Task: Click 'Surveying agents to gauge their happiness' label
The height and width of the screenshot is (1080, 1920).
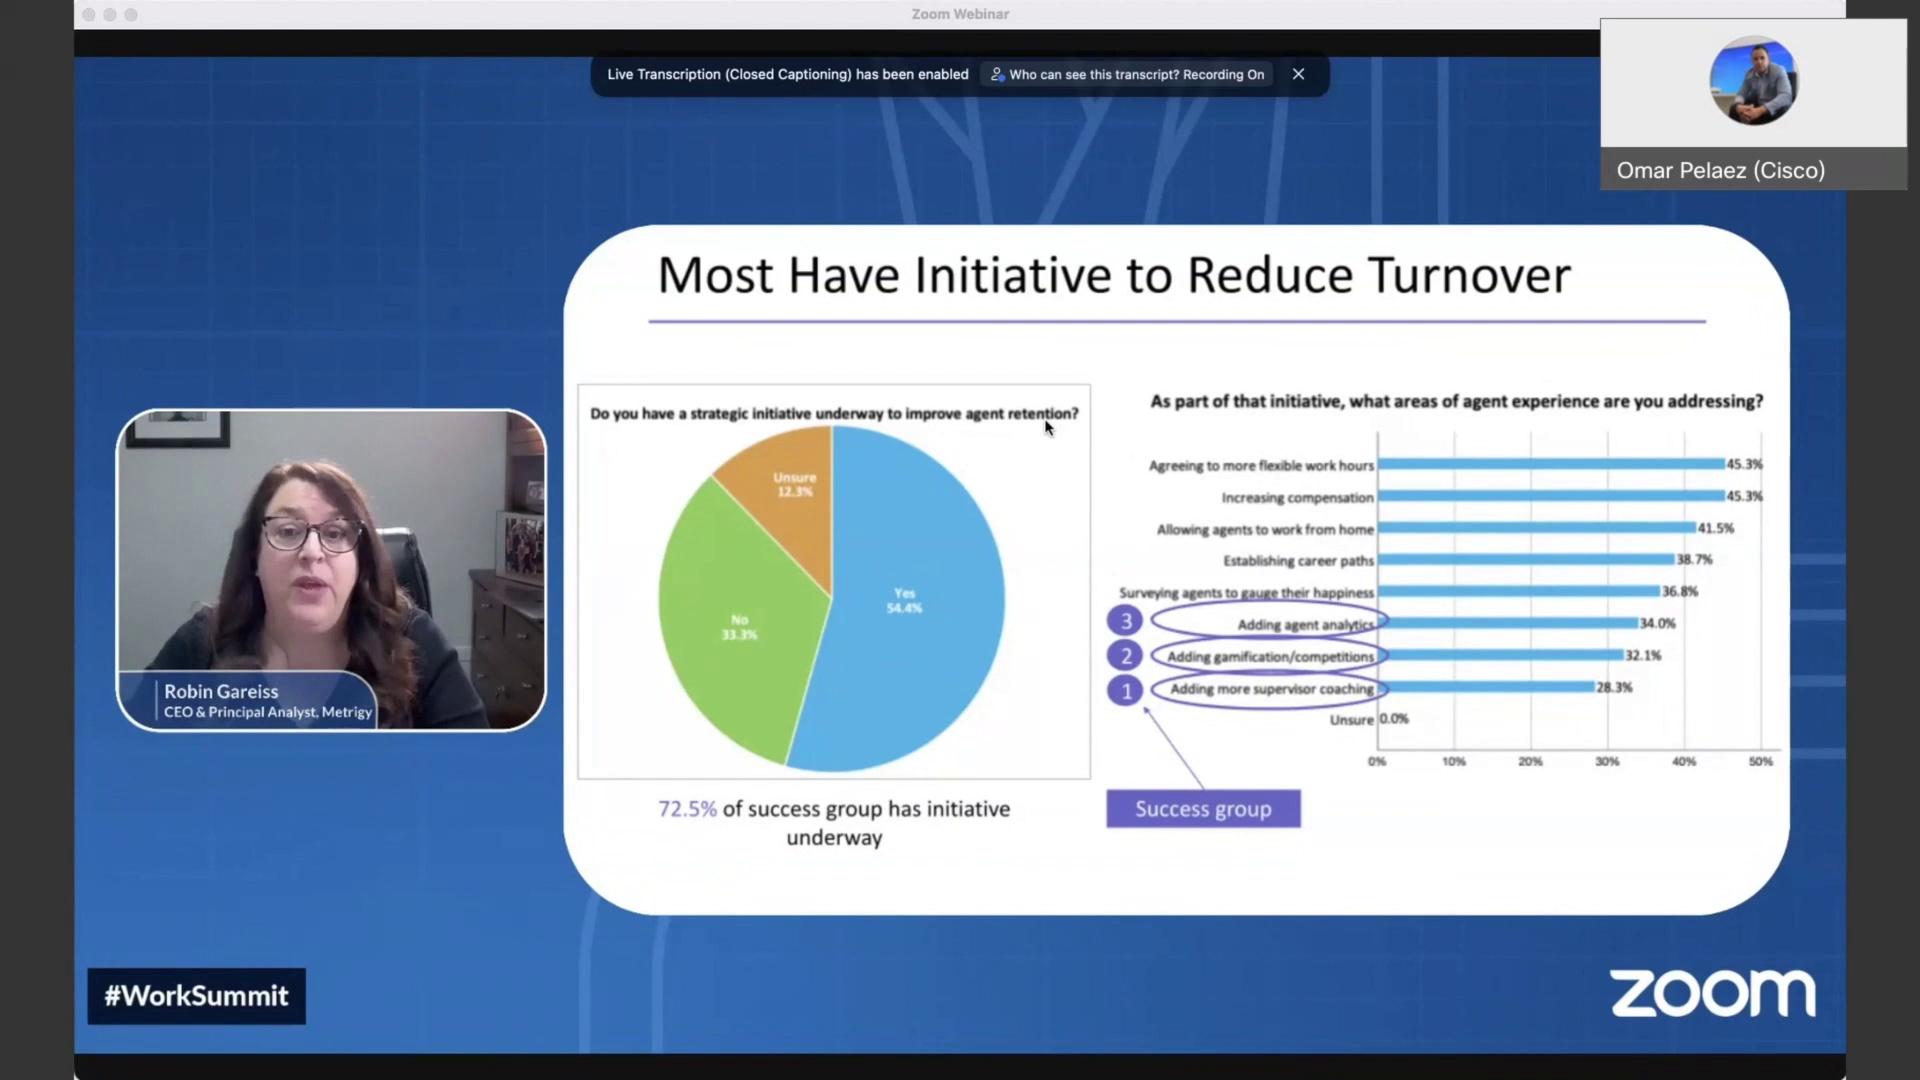Action: pos(1246,593)
